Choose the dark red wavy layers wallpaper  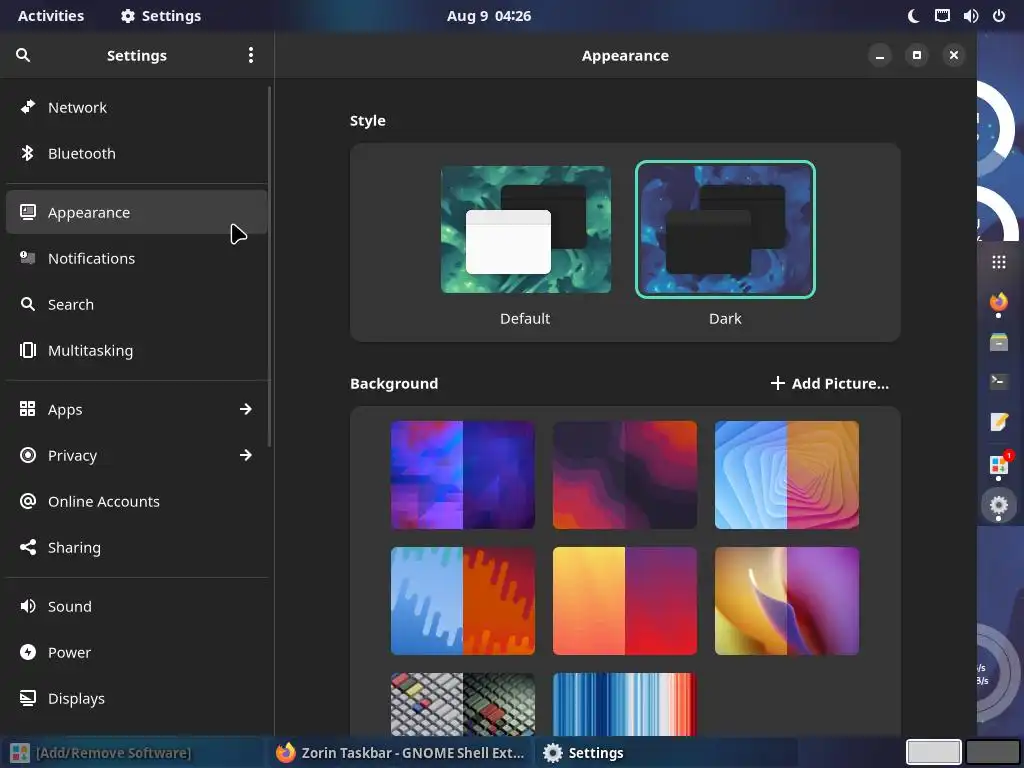pos(624,475)
